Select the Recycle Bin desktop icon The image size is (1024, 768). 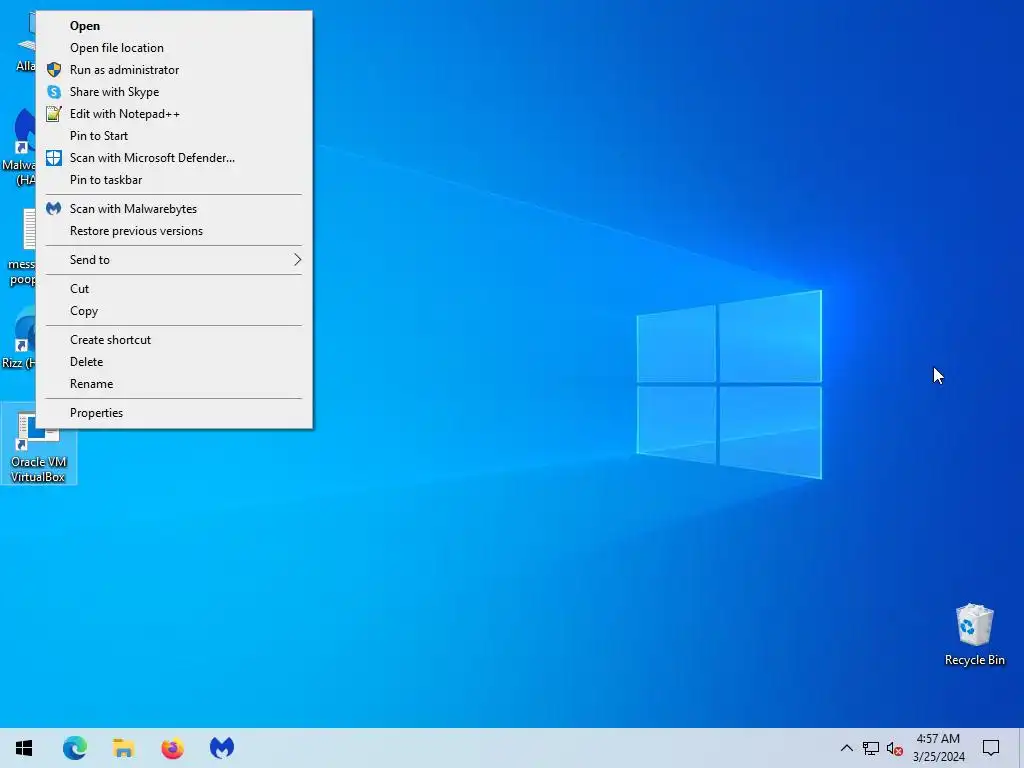(x=974, y=634)
